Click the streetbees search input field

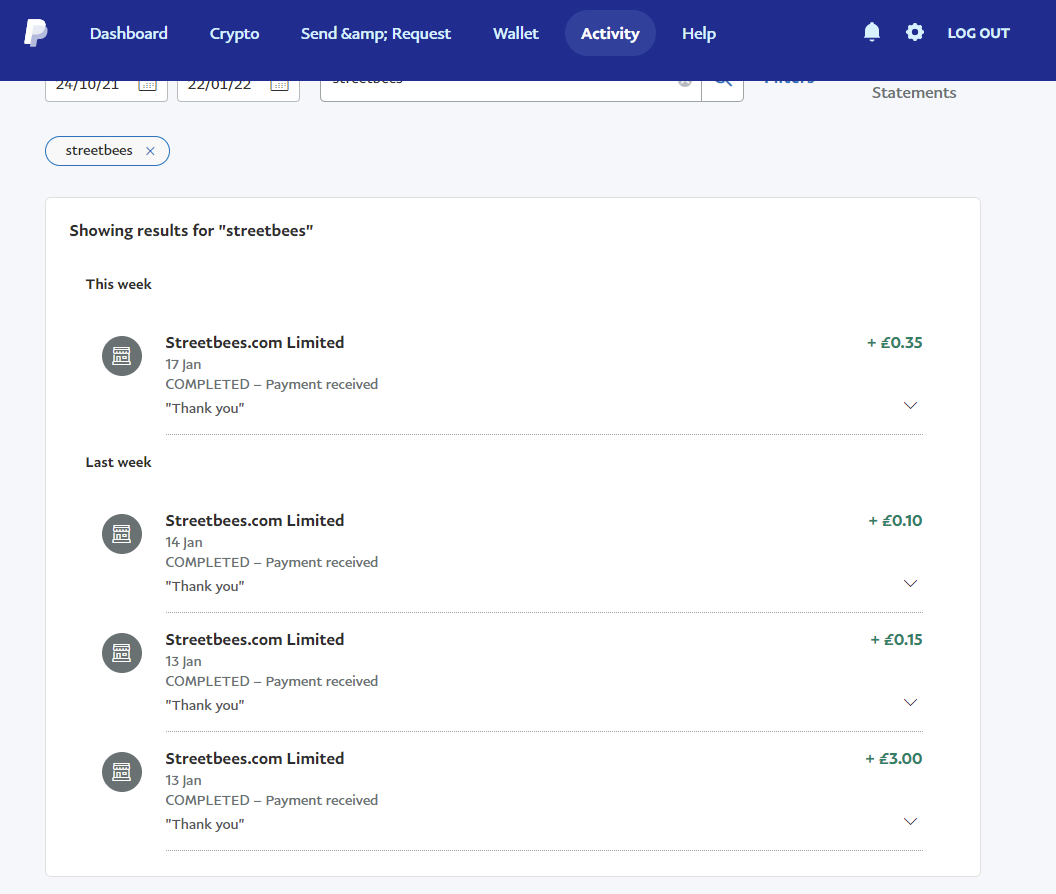coord(510,90)
